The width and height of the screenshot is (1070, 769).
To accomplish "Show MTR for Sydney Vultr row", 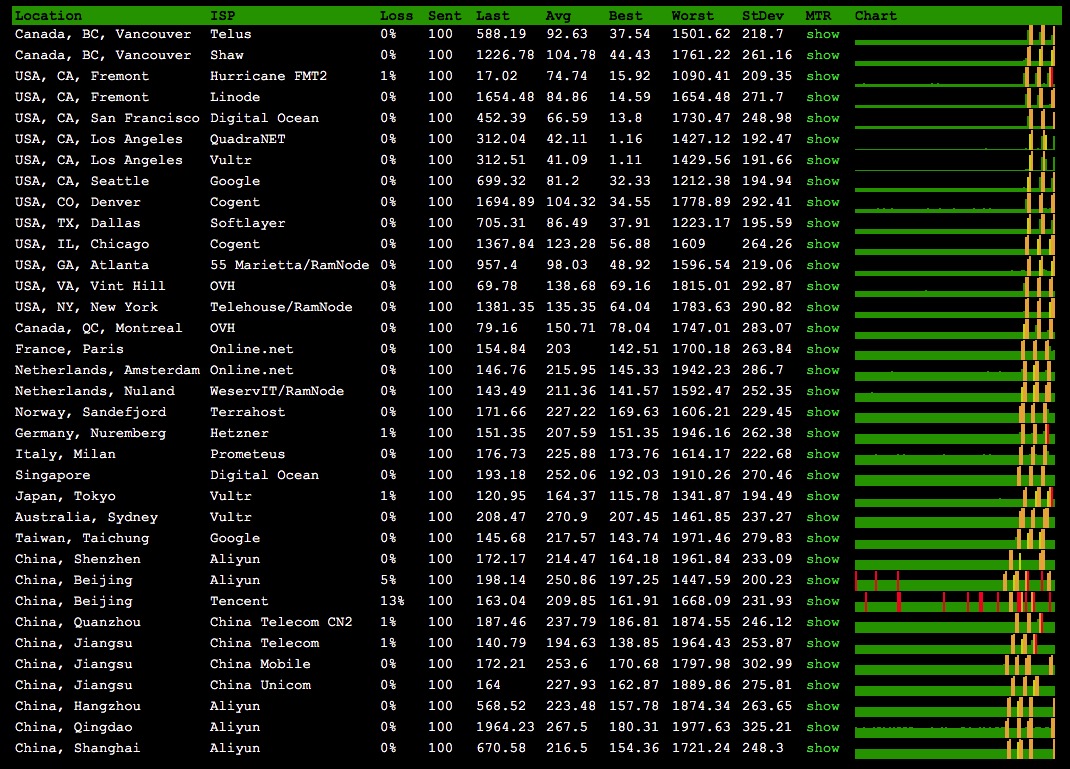I will click(823, 517).
